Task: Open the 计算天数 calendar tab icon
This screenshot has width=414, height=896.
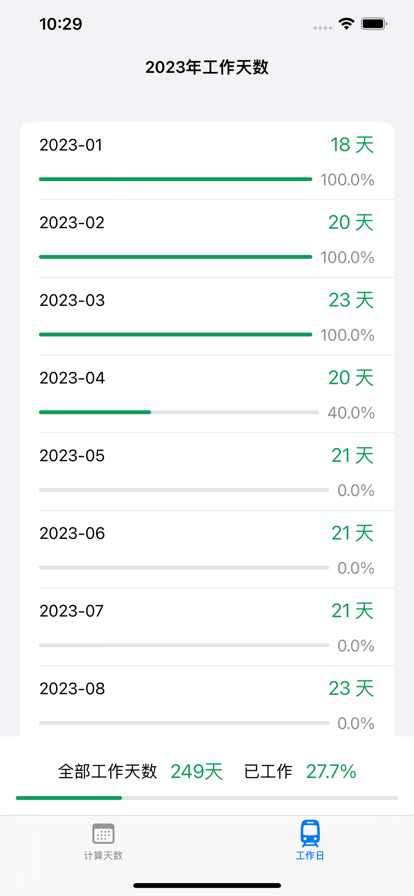Action: pos(104,833)
